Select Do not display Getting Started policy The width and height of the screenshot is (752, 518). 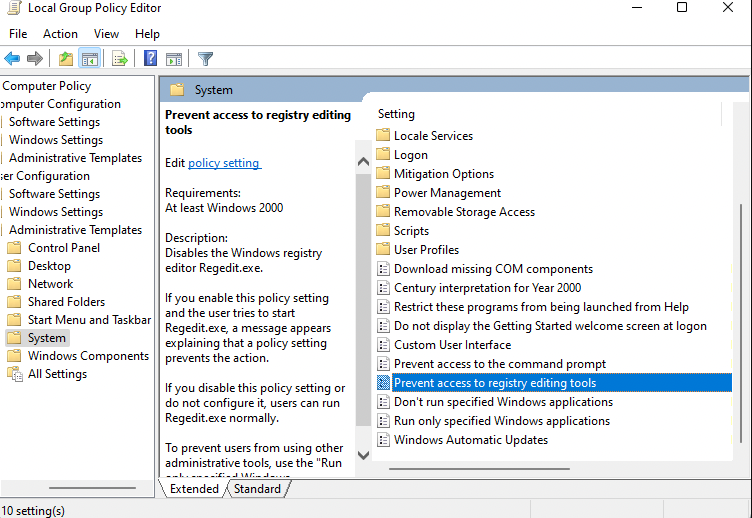pos(550,326)
